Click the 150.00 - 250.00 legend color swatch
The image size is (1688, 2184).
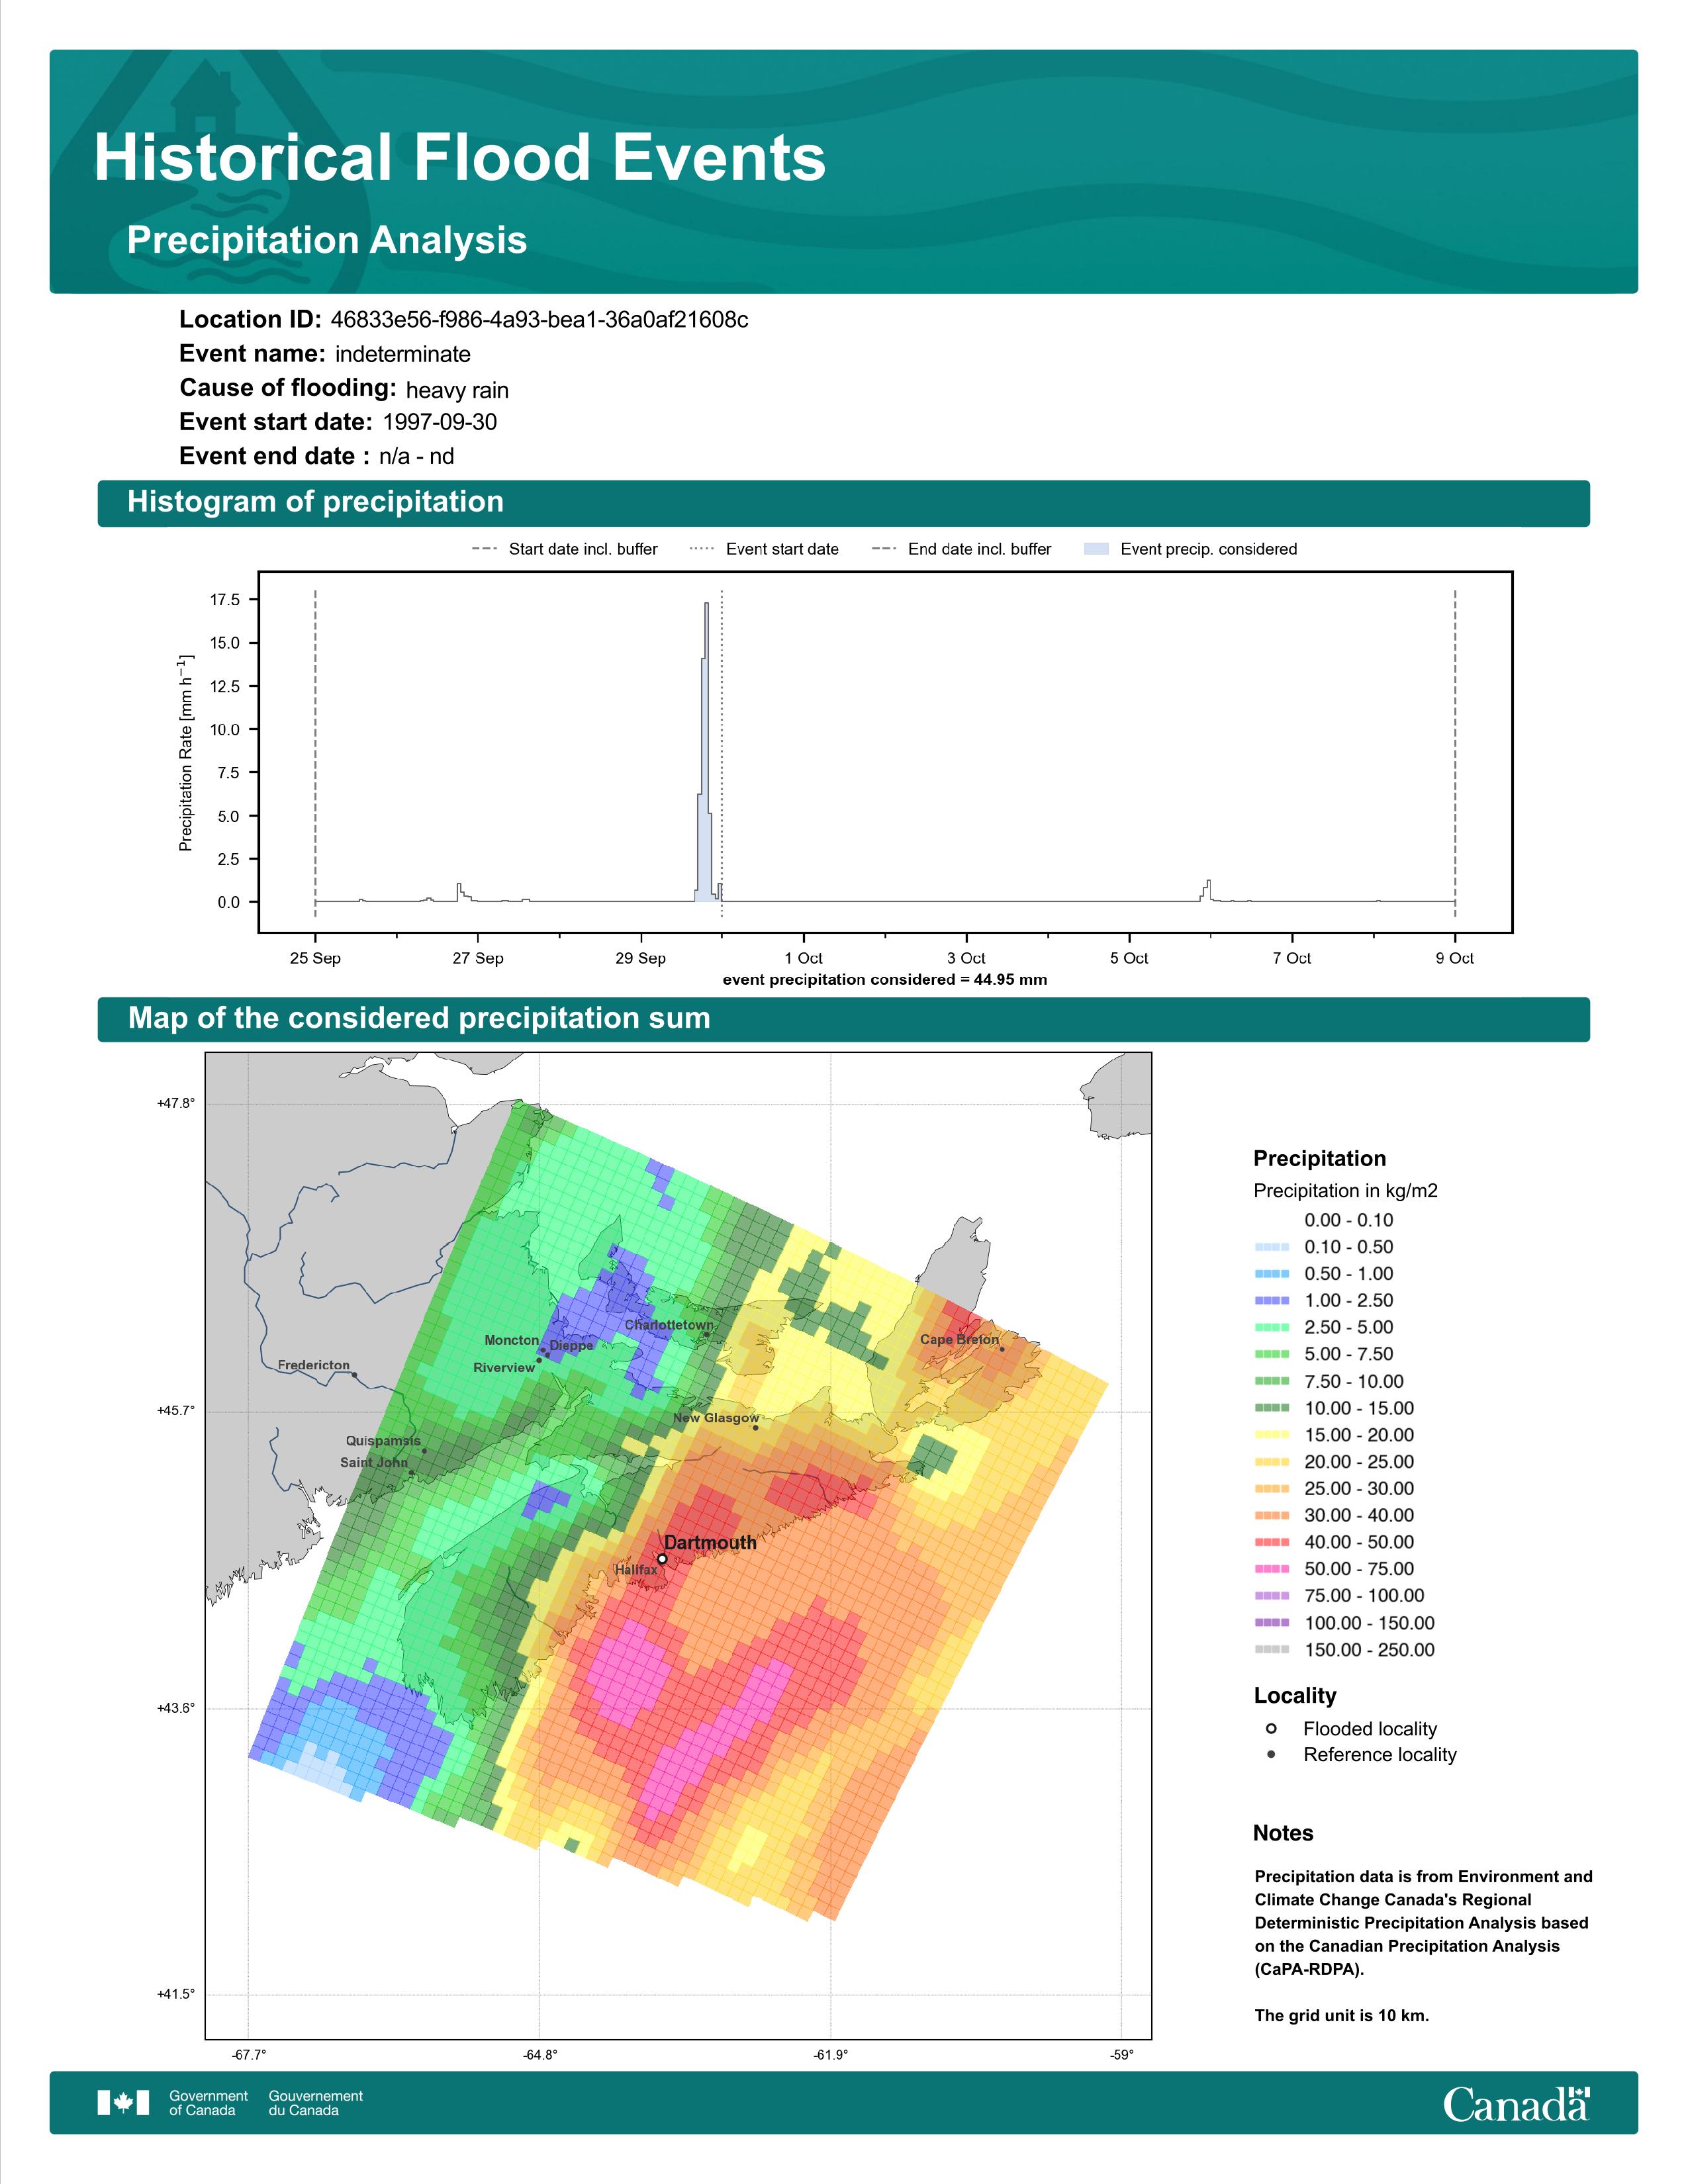click(1271, 1650)
